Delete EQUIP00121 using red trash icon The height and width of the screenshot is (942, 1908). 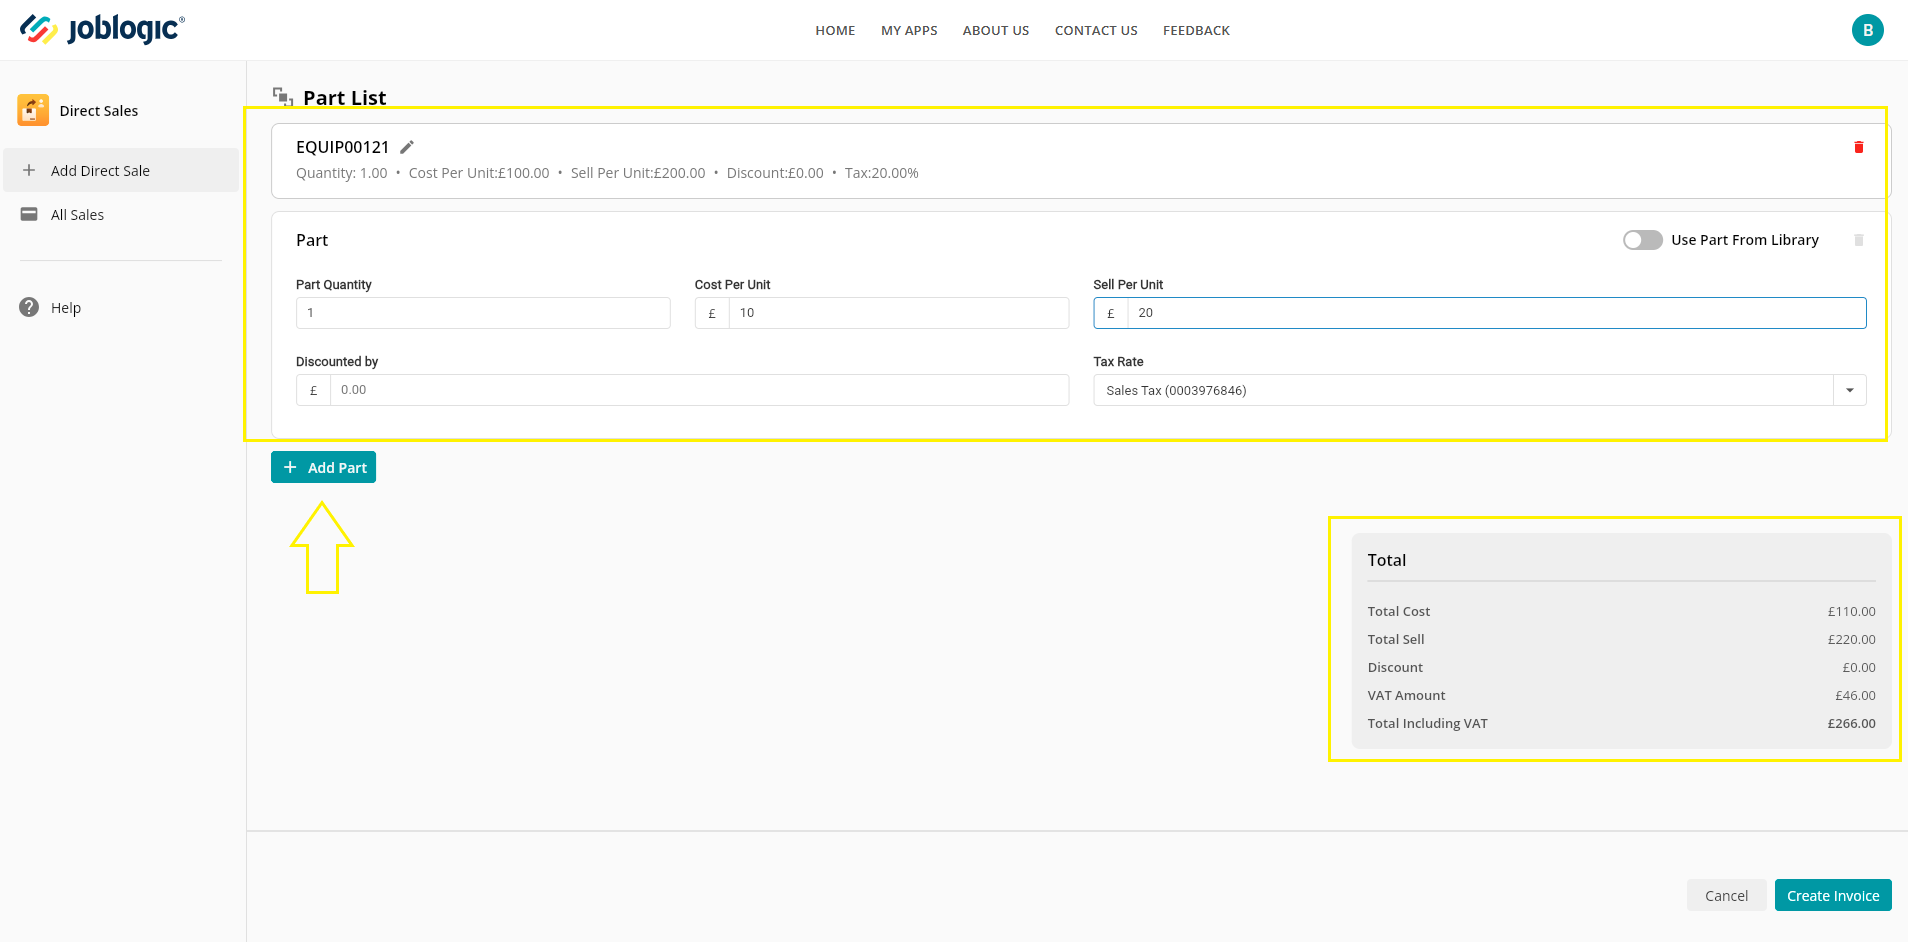tap(1859, 147)
